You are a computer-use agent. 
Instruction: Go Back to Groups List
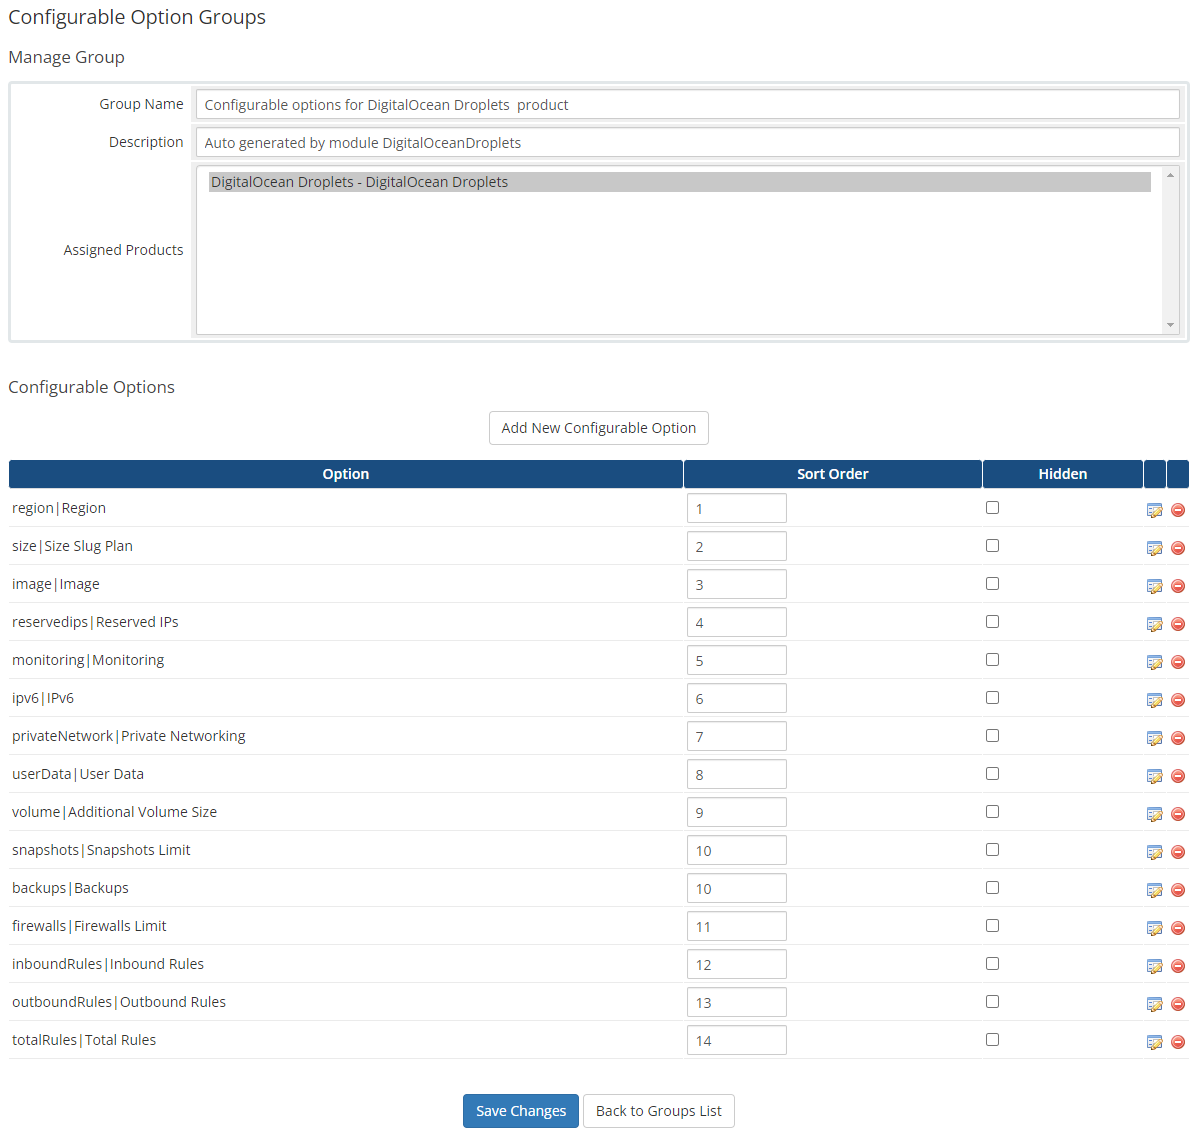coord(658,1110)
